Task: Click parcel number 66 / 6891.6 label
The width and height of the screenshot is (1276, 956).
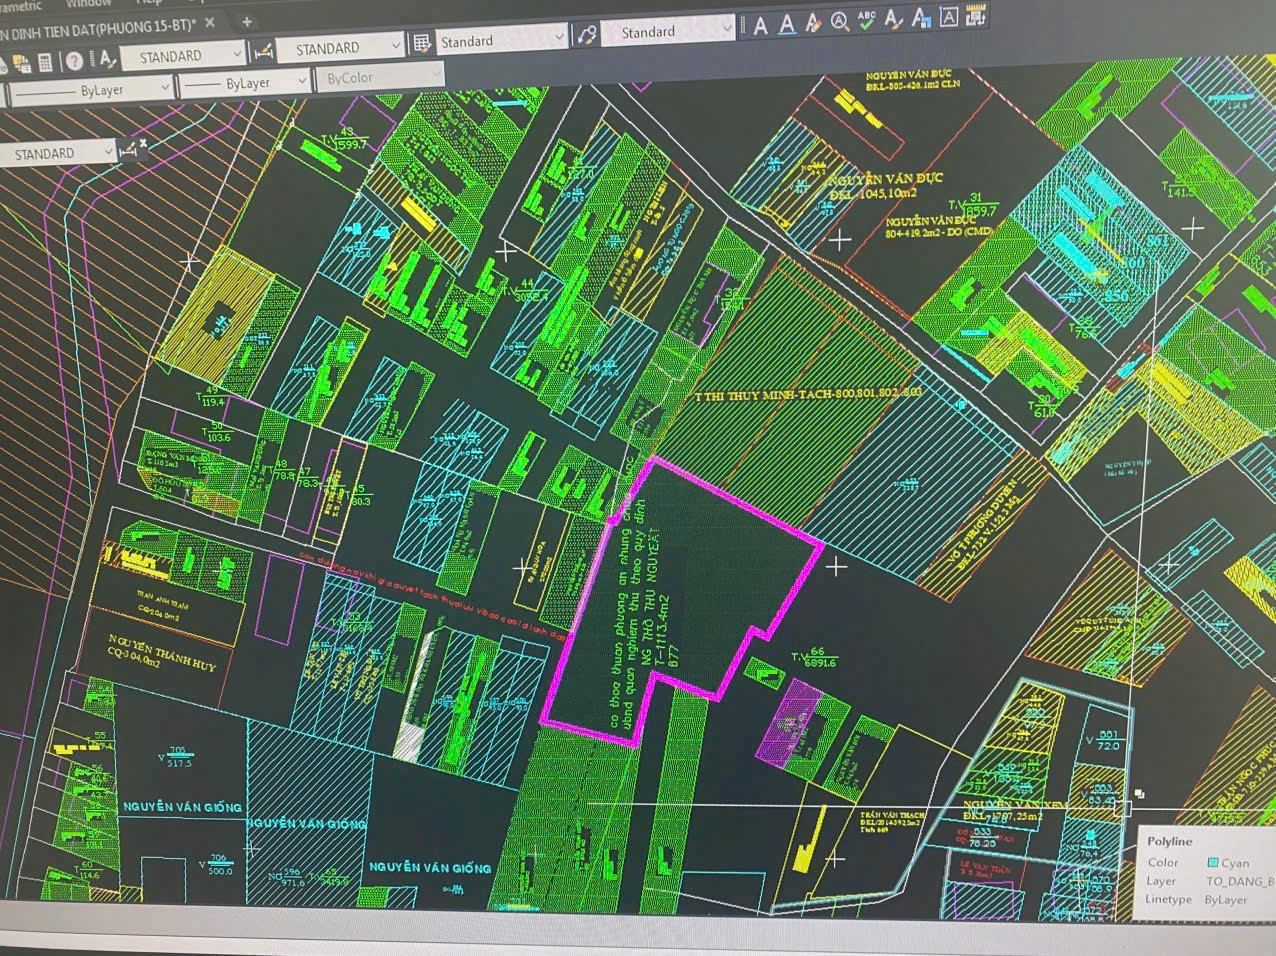Action: click(x=814, y=656)
